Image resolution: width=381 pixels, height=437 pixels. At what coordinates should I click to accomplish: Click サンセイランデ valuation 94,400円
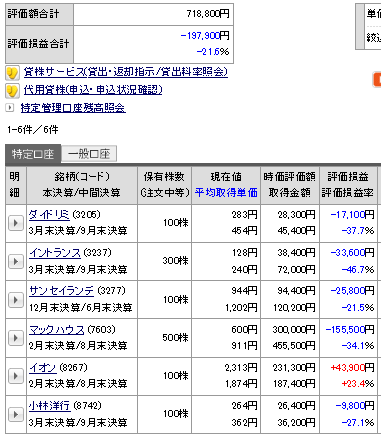pos(296,291)
